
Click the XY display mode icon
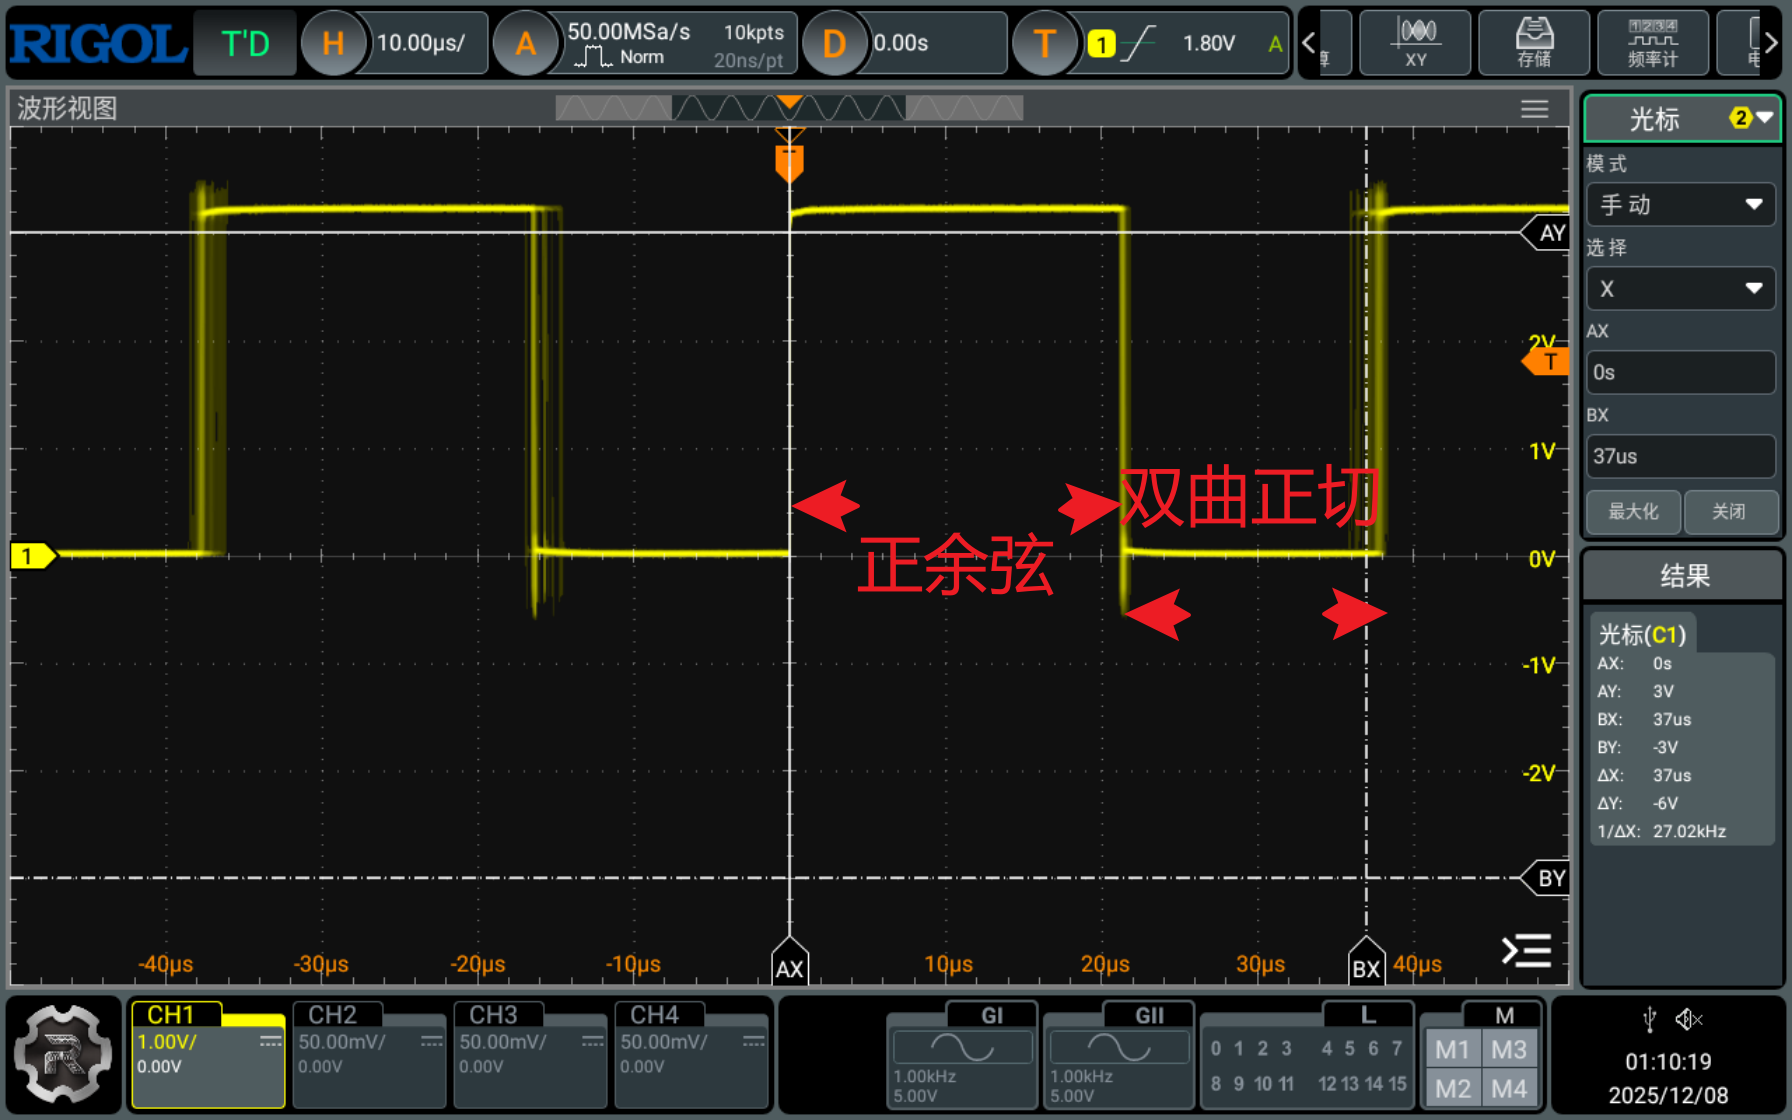1414,43
